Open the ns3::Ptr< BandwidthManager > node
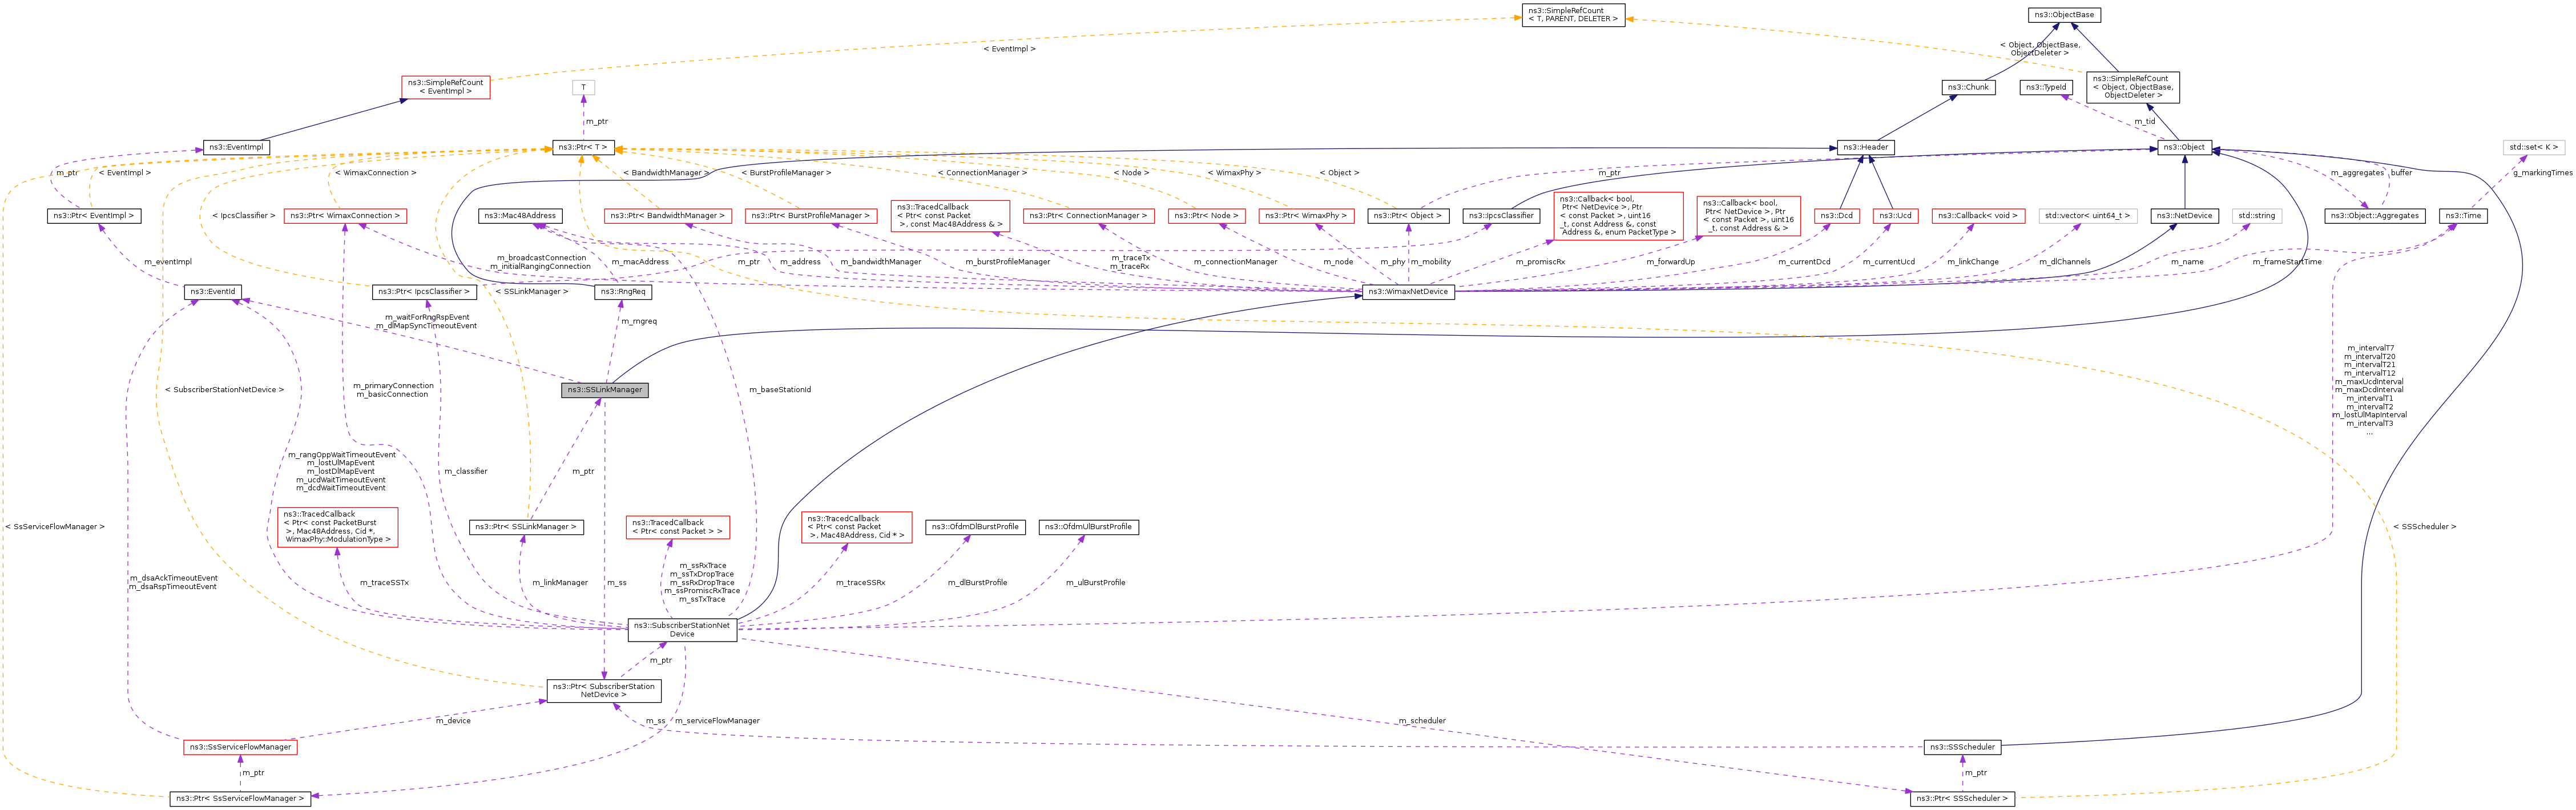The image size is (2576, 810). (x=668, y=216)
